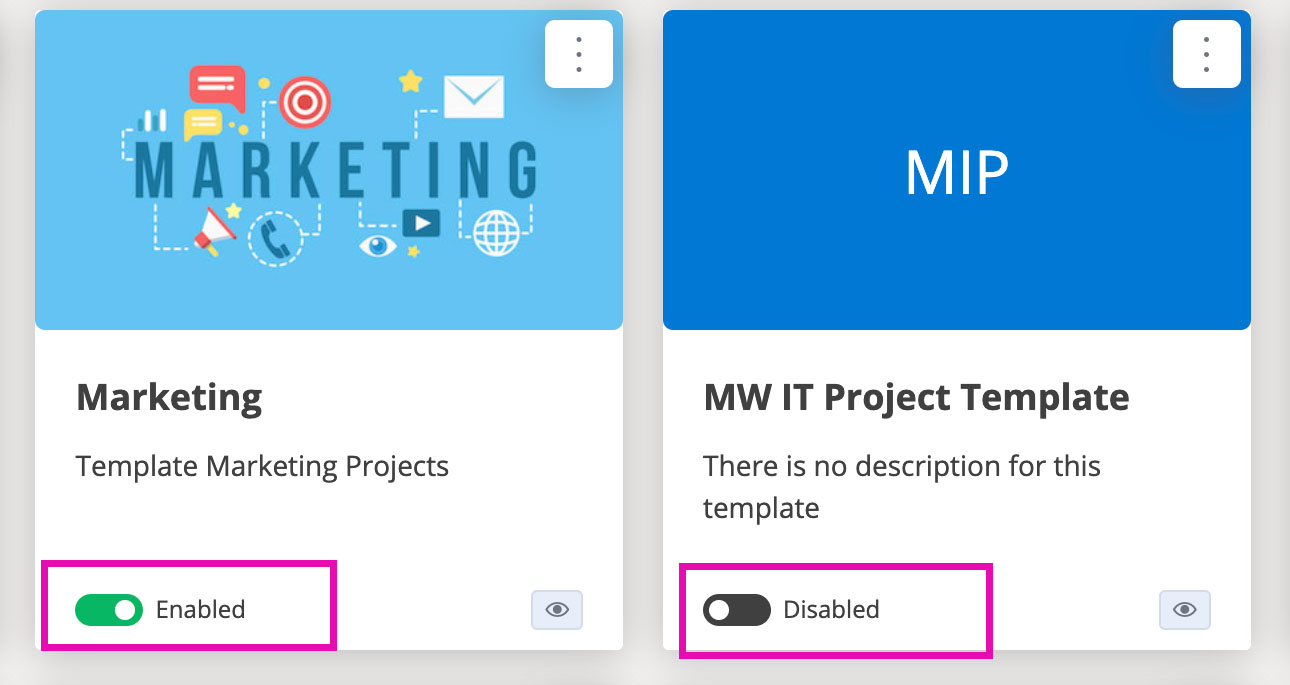
Task: Click the Template Marketing Projects description text
Action: pos(262,467)
